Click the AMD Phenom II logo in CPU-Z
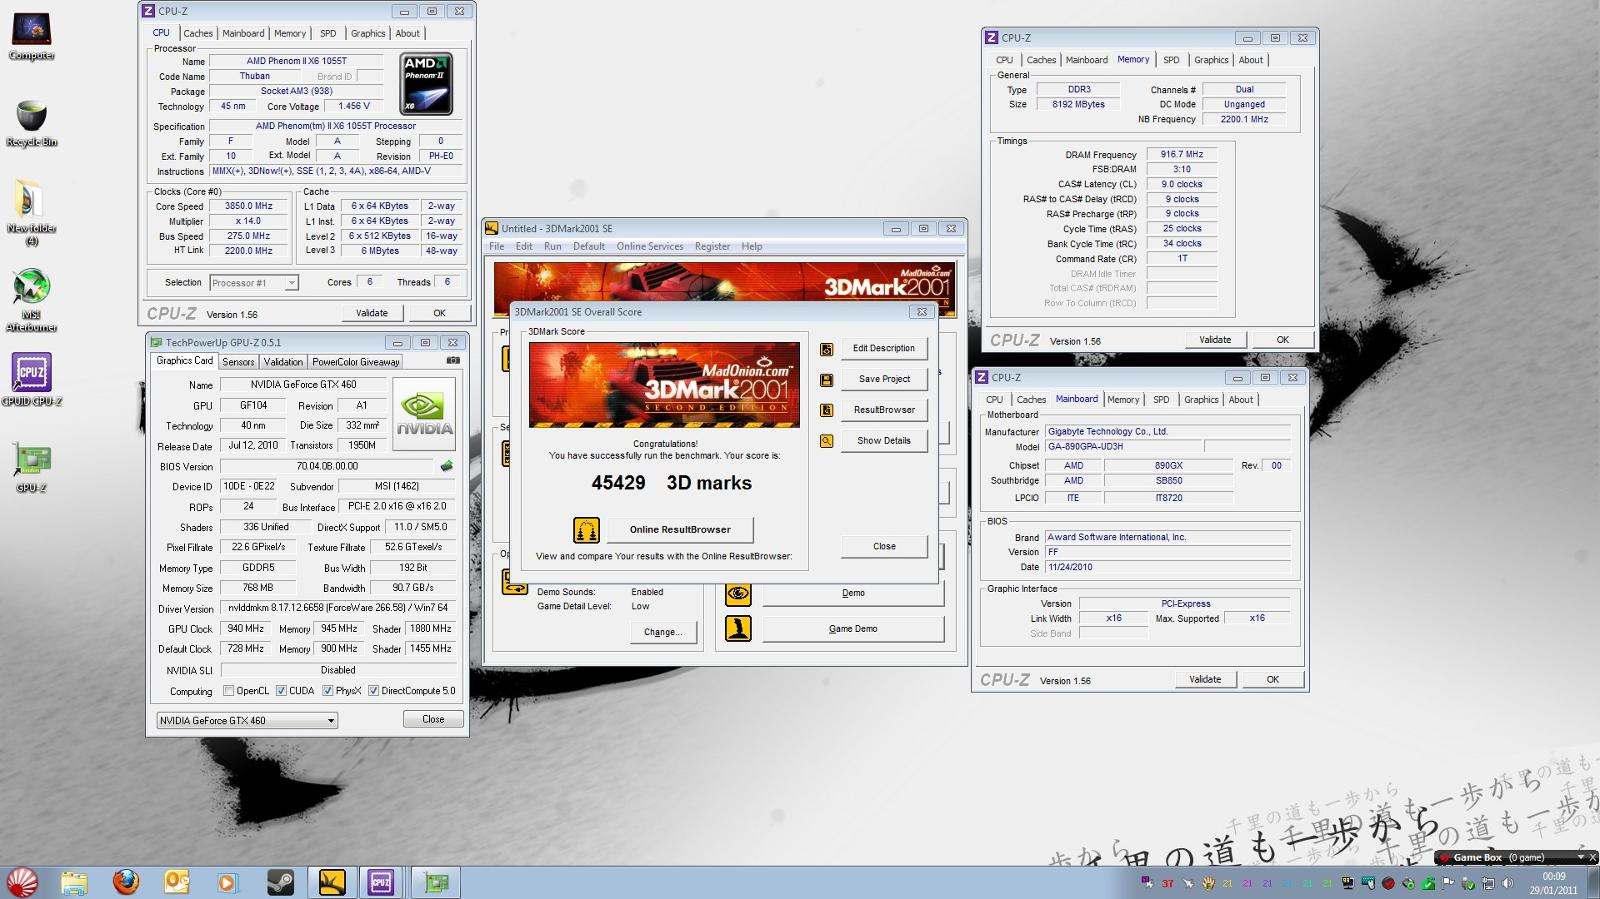Viewport: 1600px width, 899px height. tap(426, 84)
